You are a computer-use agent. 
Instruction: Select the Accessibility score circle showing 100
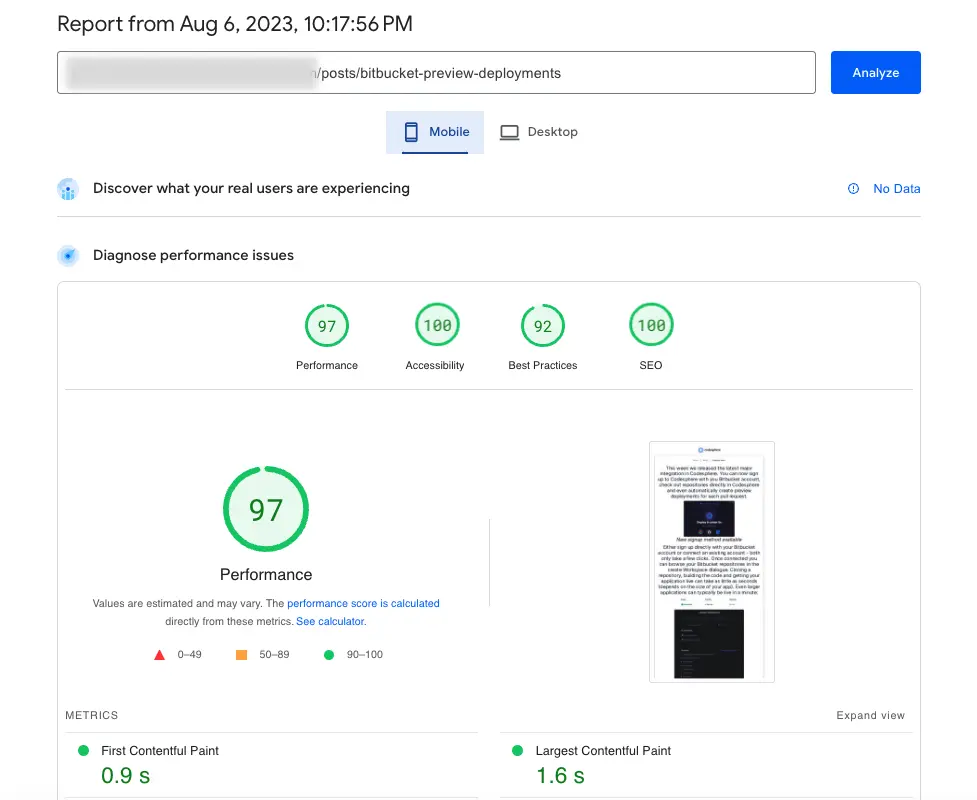(x=435, y=325)
